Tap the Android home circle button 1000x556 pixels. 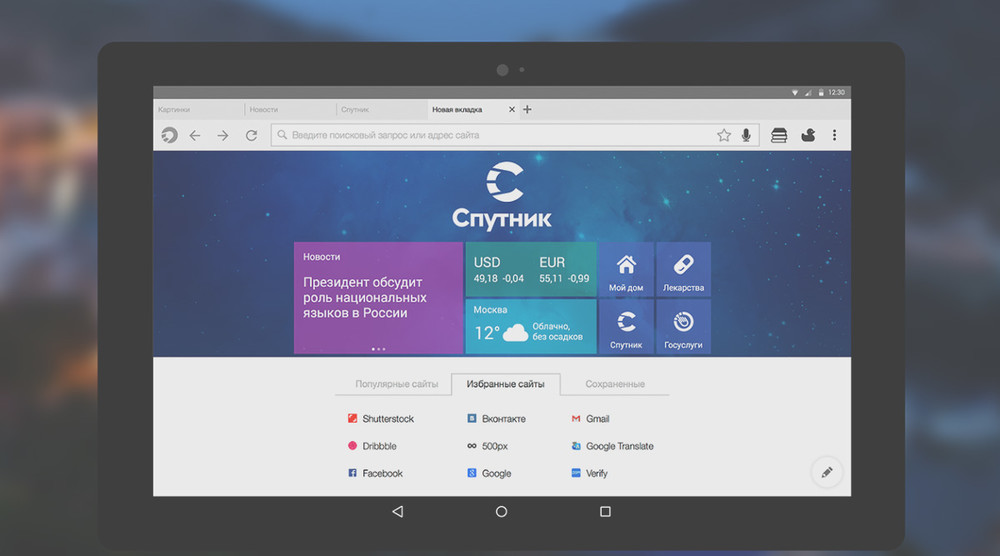point(501,511)
